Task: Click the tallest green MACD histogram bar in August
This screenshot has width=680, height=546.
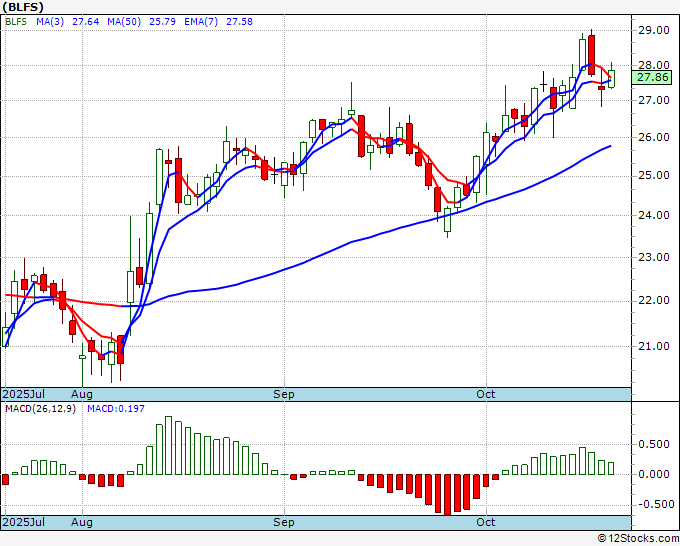Action: coord(169,445)
